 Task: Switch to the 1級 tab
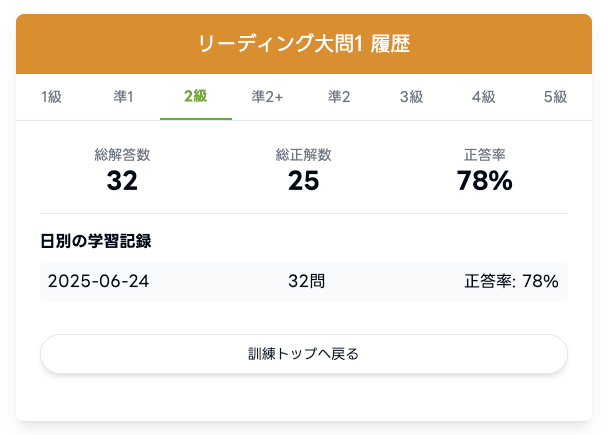[x=52, y=97]
